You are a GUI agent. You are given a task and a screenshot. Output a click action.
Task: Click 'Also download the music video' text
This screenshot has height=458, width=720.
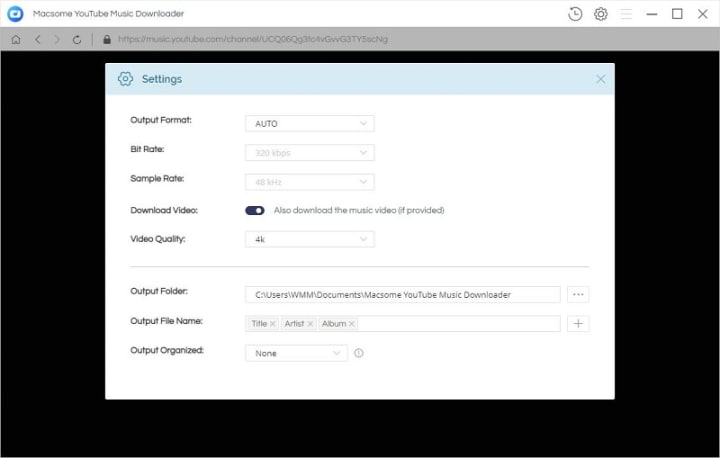coord(359,210)
